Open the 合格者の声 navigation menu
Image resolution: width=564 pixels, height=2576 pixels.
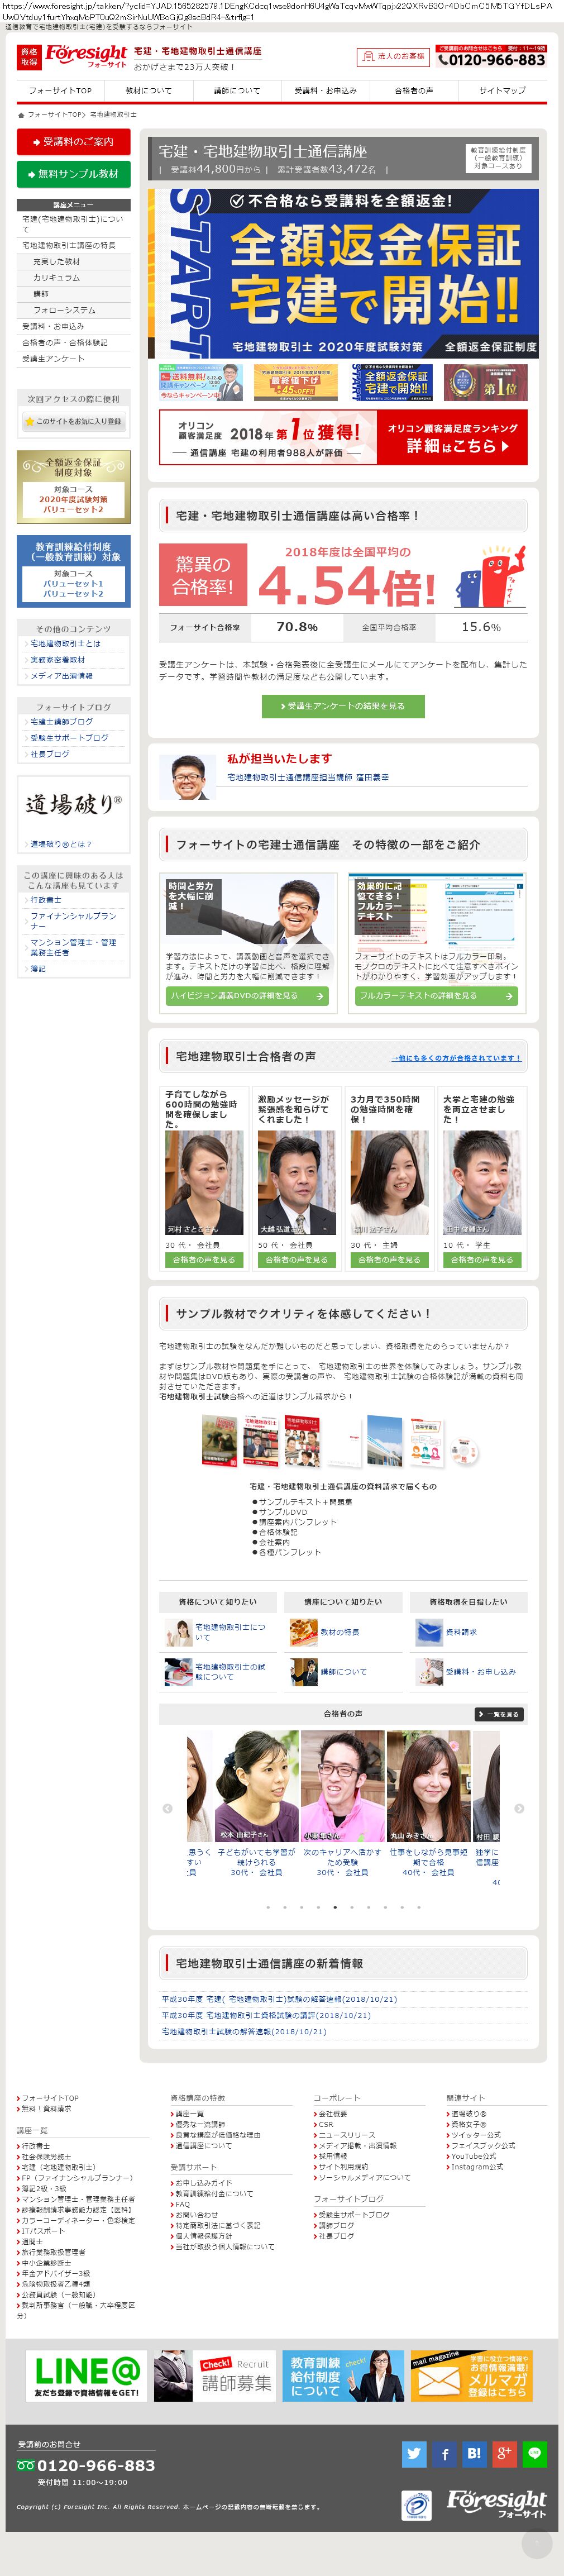pos(414,90)
